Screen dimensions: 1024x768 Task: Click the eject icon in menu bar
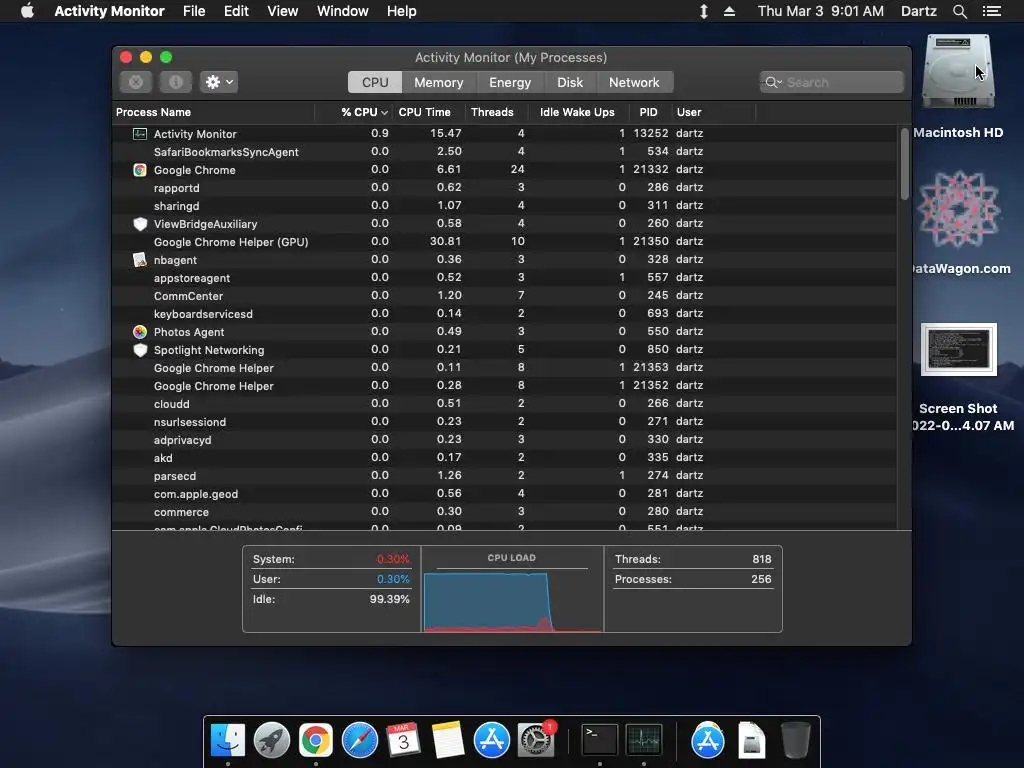tap(729, 11)
